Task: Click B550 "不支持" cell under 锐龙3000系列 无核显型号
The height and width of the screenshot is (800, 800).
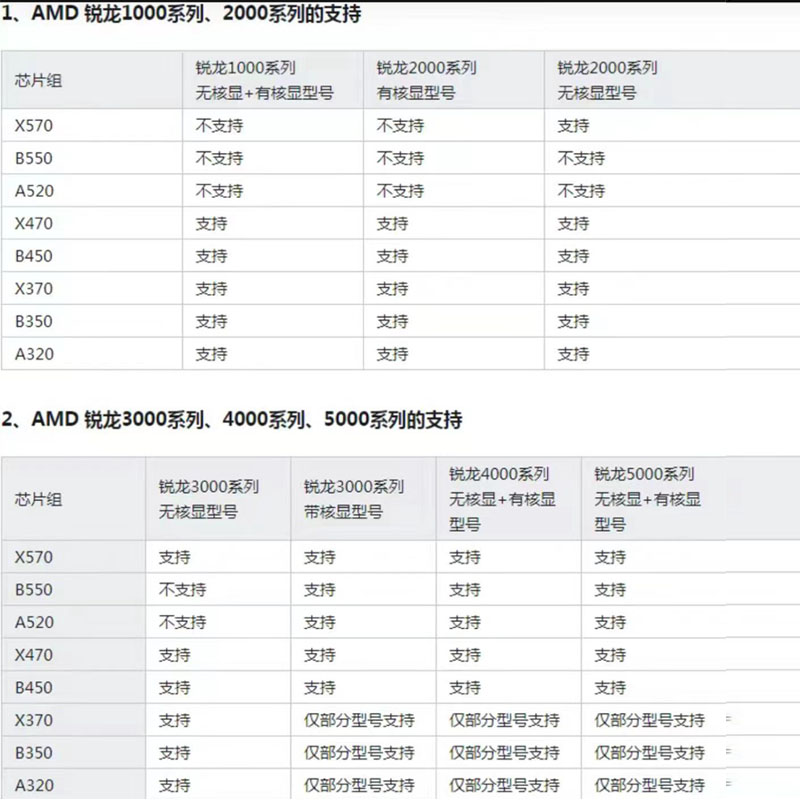Action: [183, 590]
